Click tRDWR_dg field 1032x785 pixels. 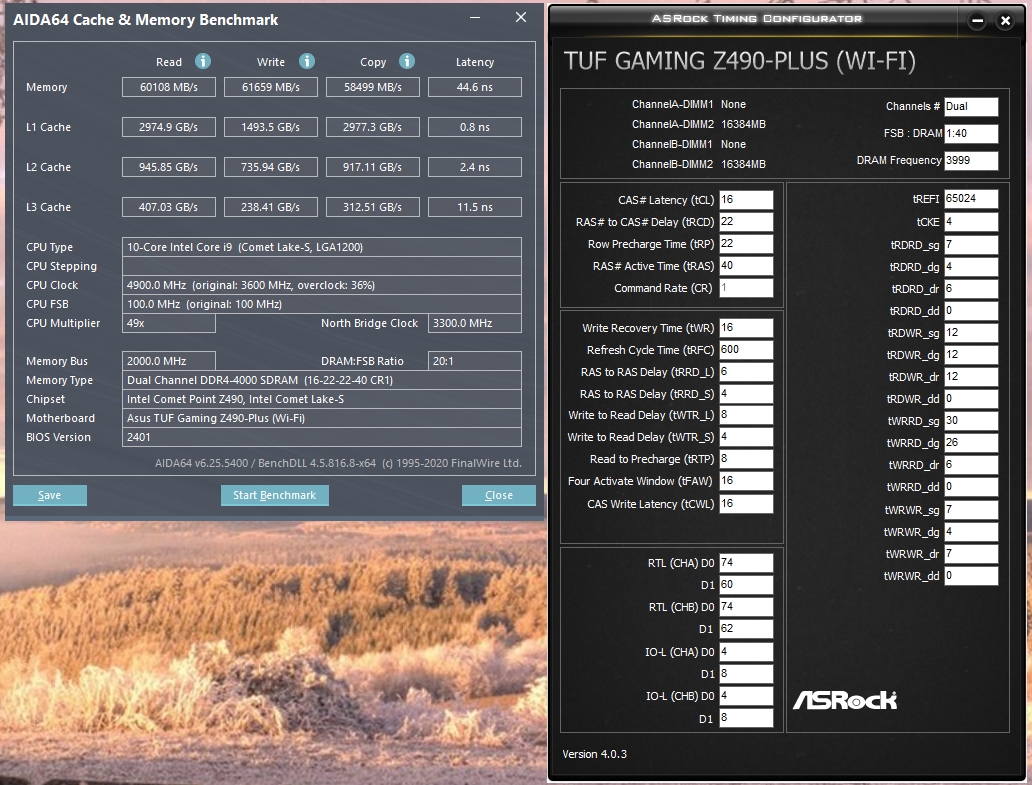pyautogui.click(x=971, y=355)
